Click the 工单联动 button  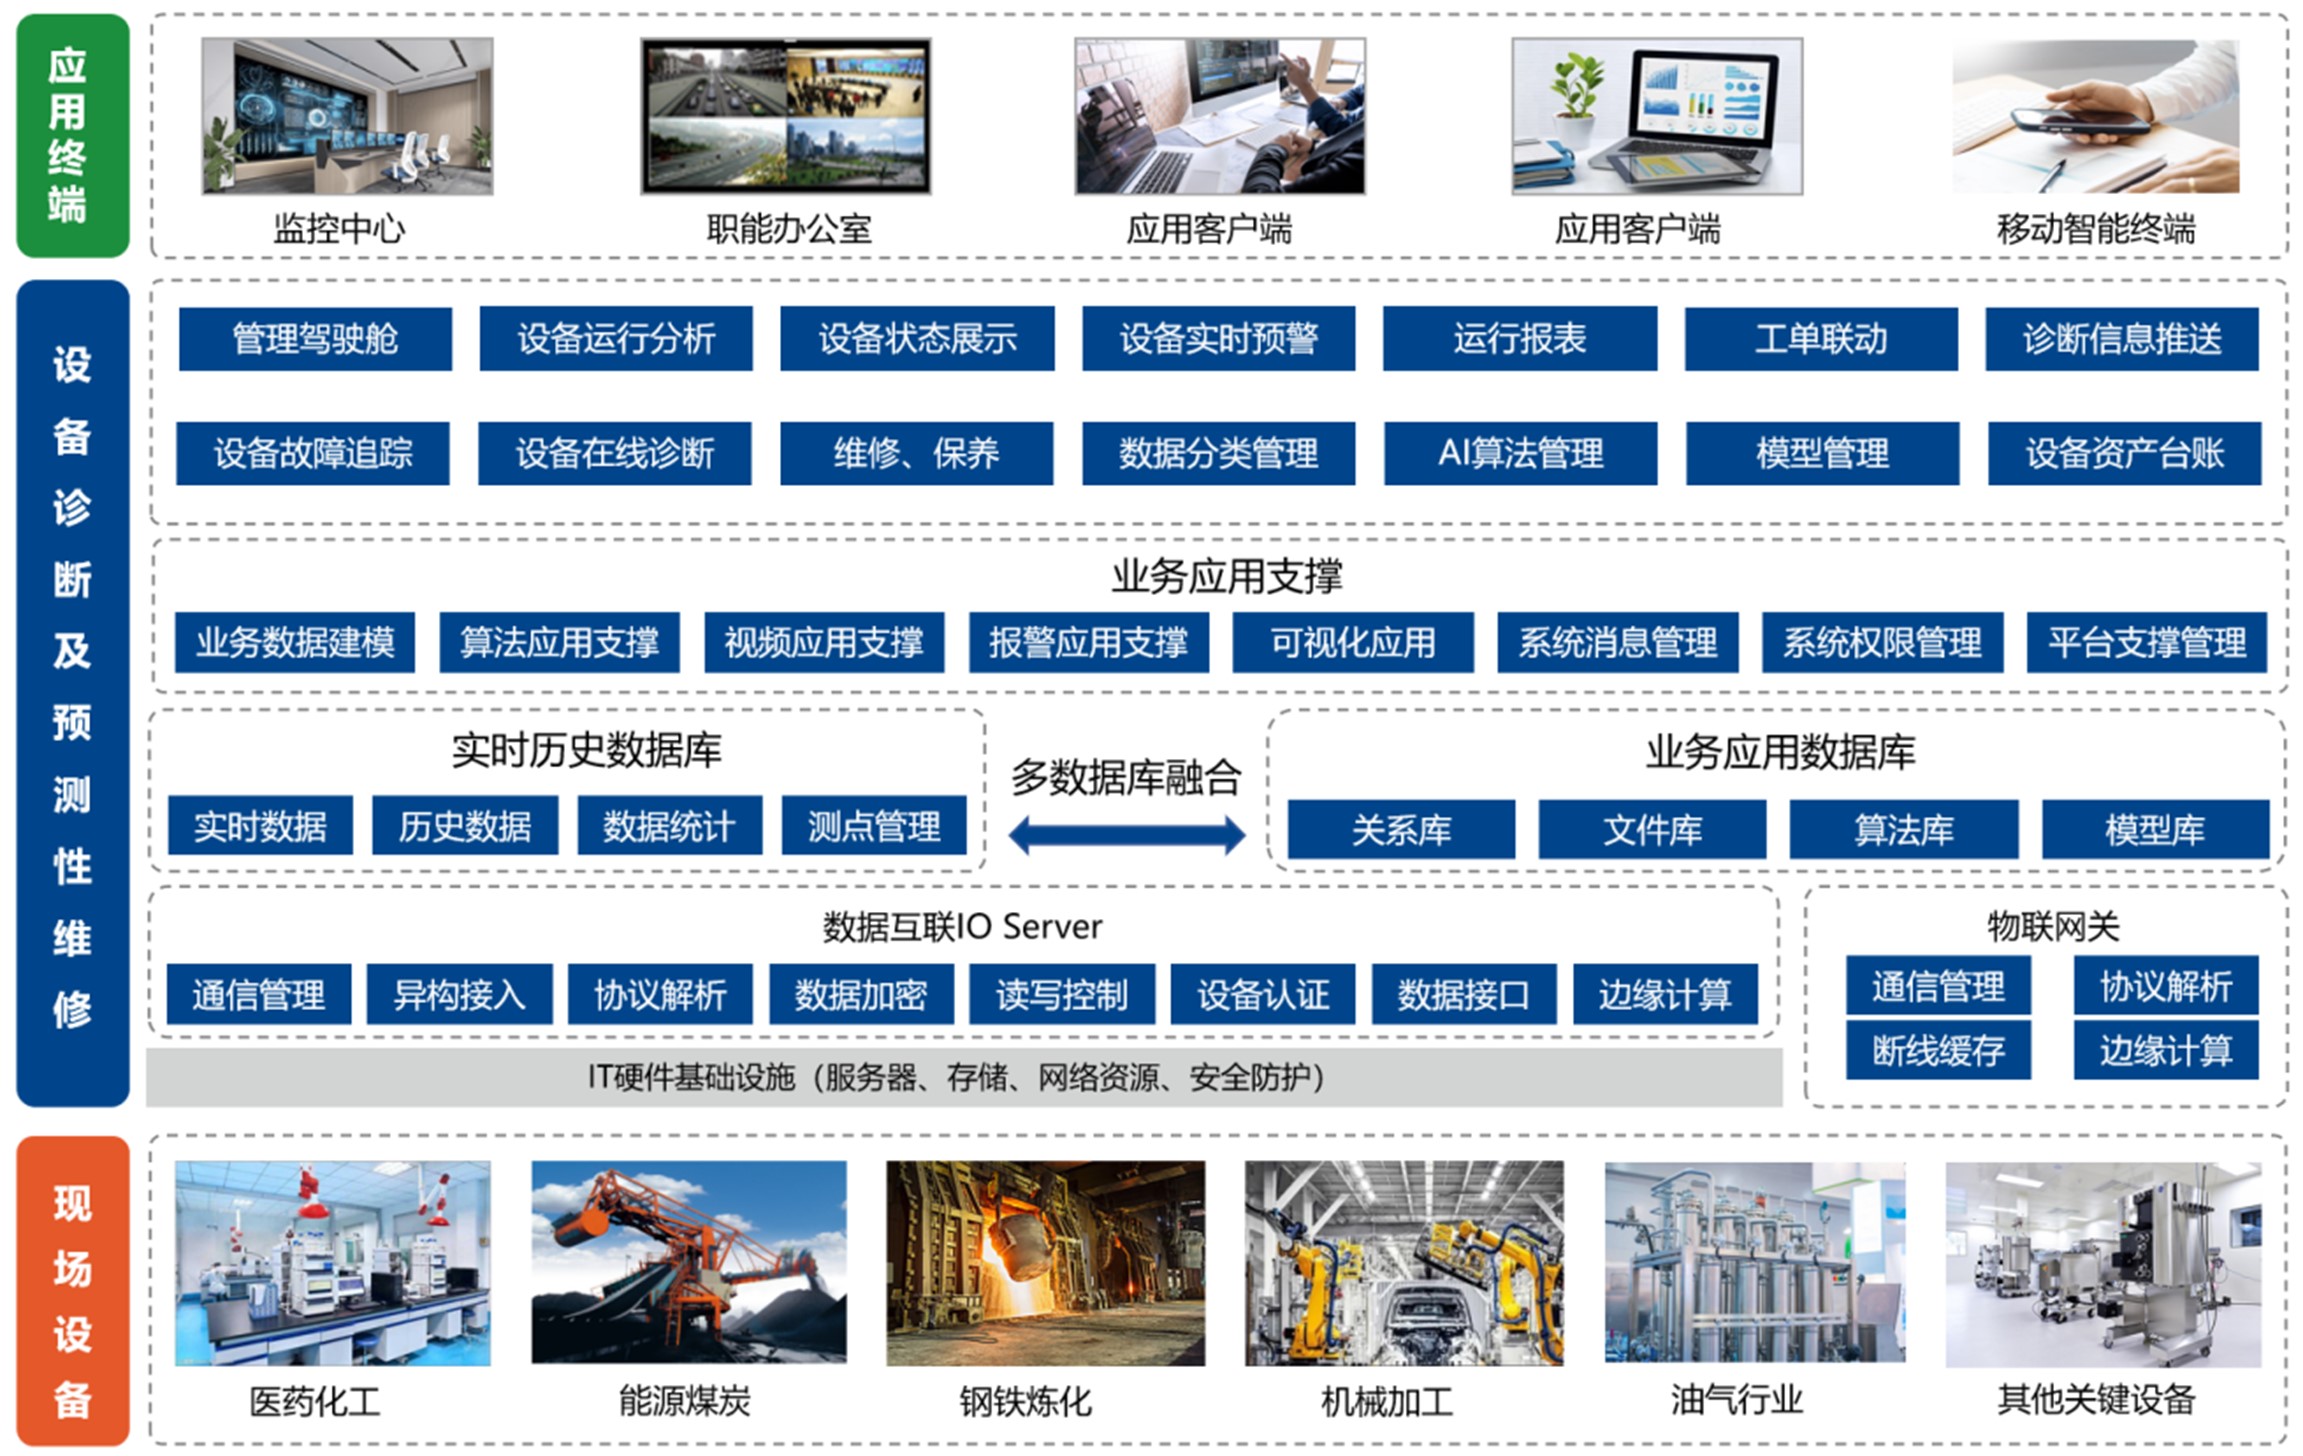coord(1820,340)
